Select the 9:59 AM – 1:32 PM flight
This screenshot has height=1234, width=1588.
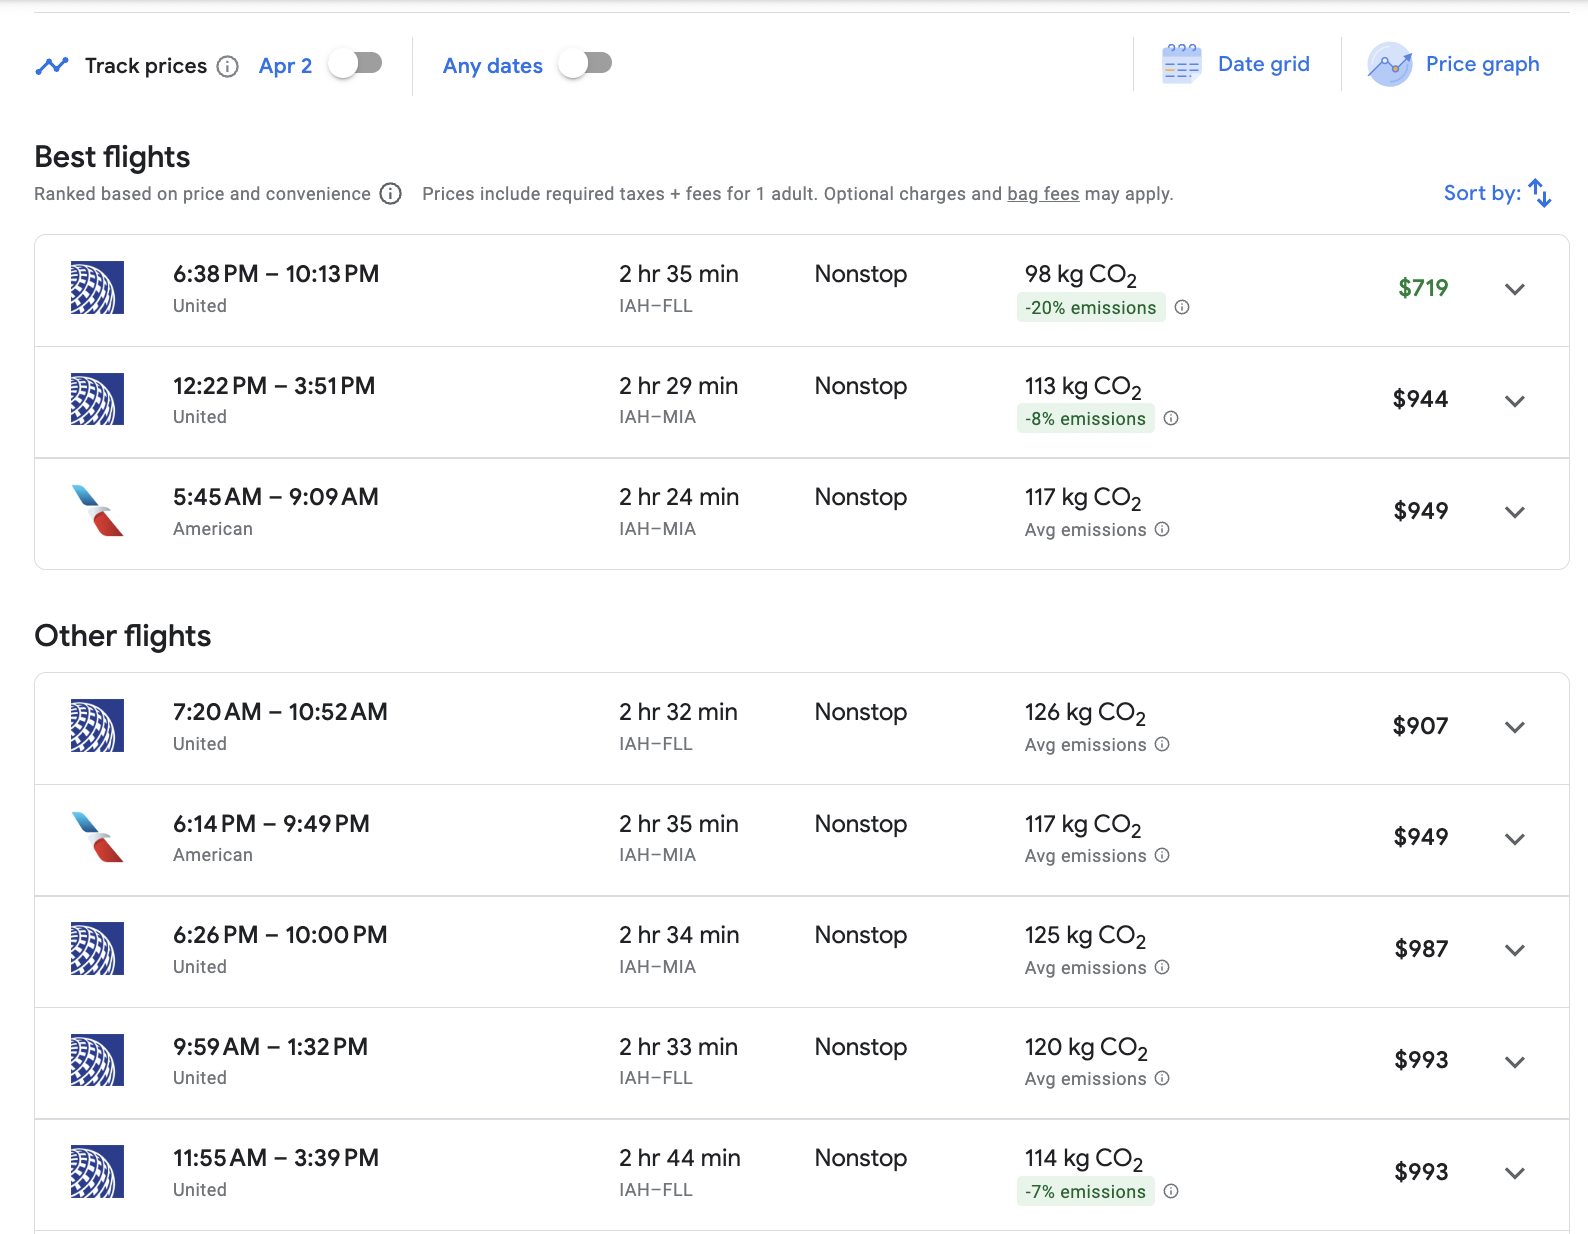click(802, 1063)
